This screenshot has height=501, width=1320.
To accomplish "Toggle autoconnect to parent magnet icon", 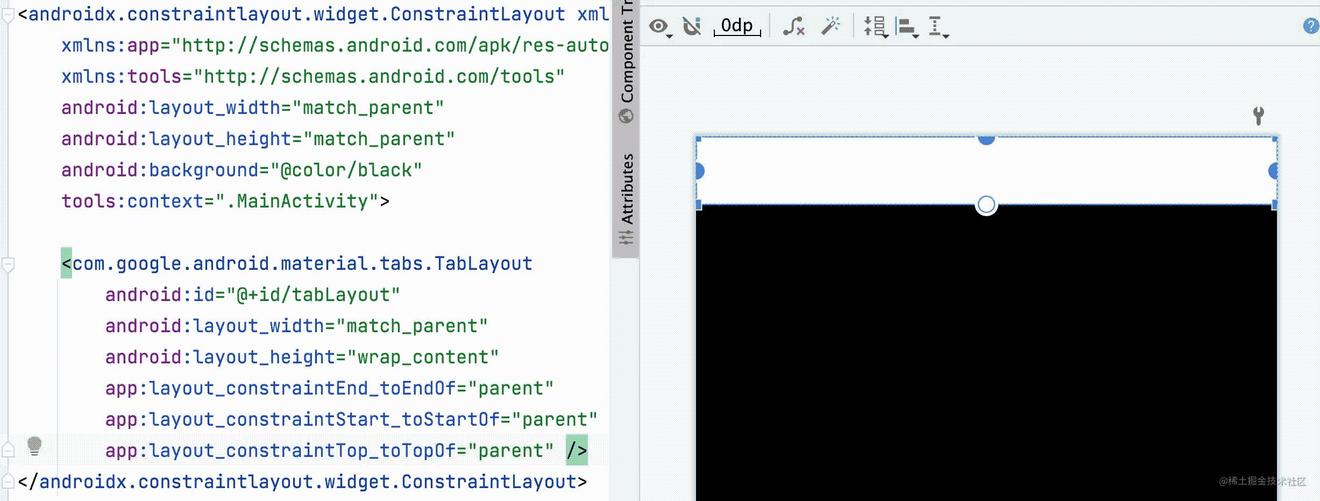I will point(691,27).
